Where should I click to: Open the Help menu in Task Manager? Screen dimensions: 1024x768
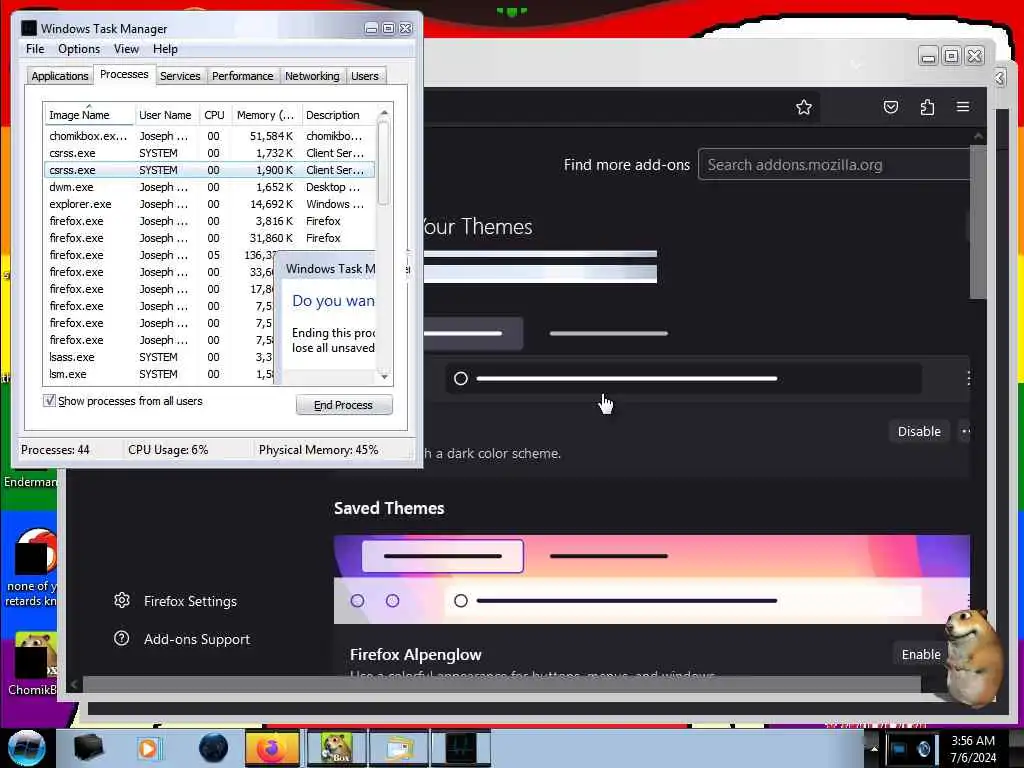[x=165, y=49]
